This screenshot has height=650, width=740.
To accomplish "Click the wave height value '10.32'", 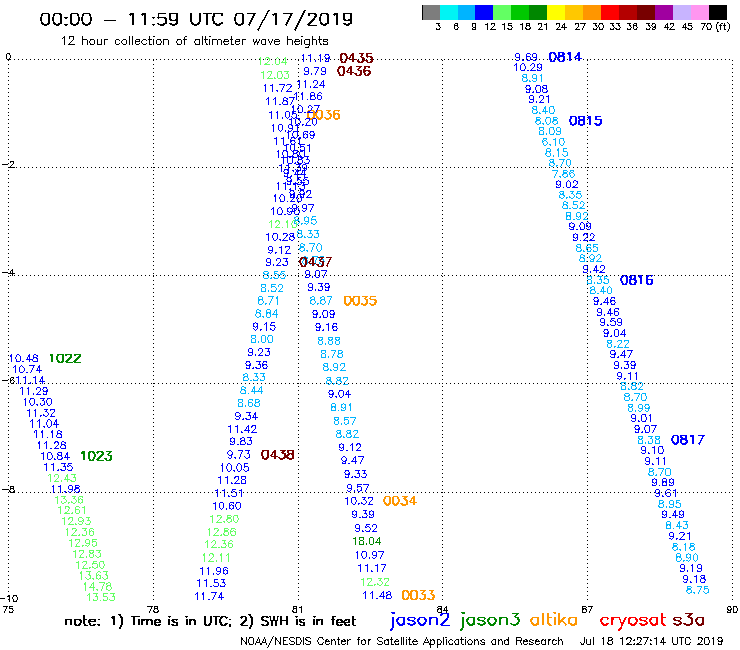I will click(359, 501).
